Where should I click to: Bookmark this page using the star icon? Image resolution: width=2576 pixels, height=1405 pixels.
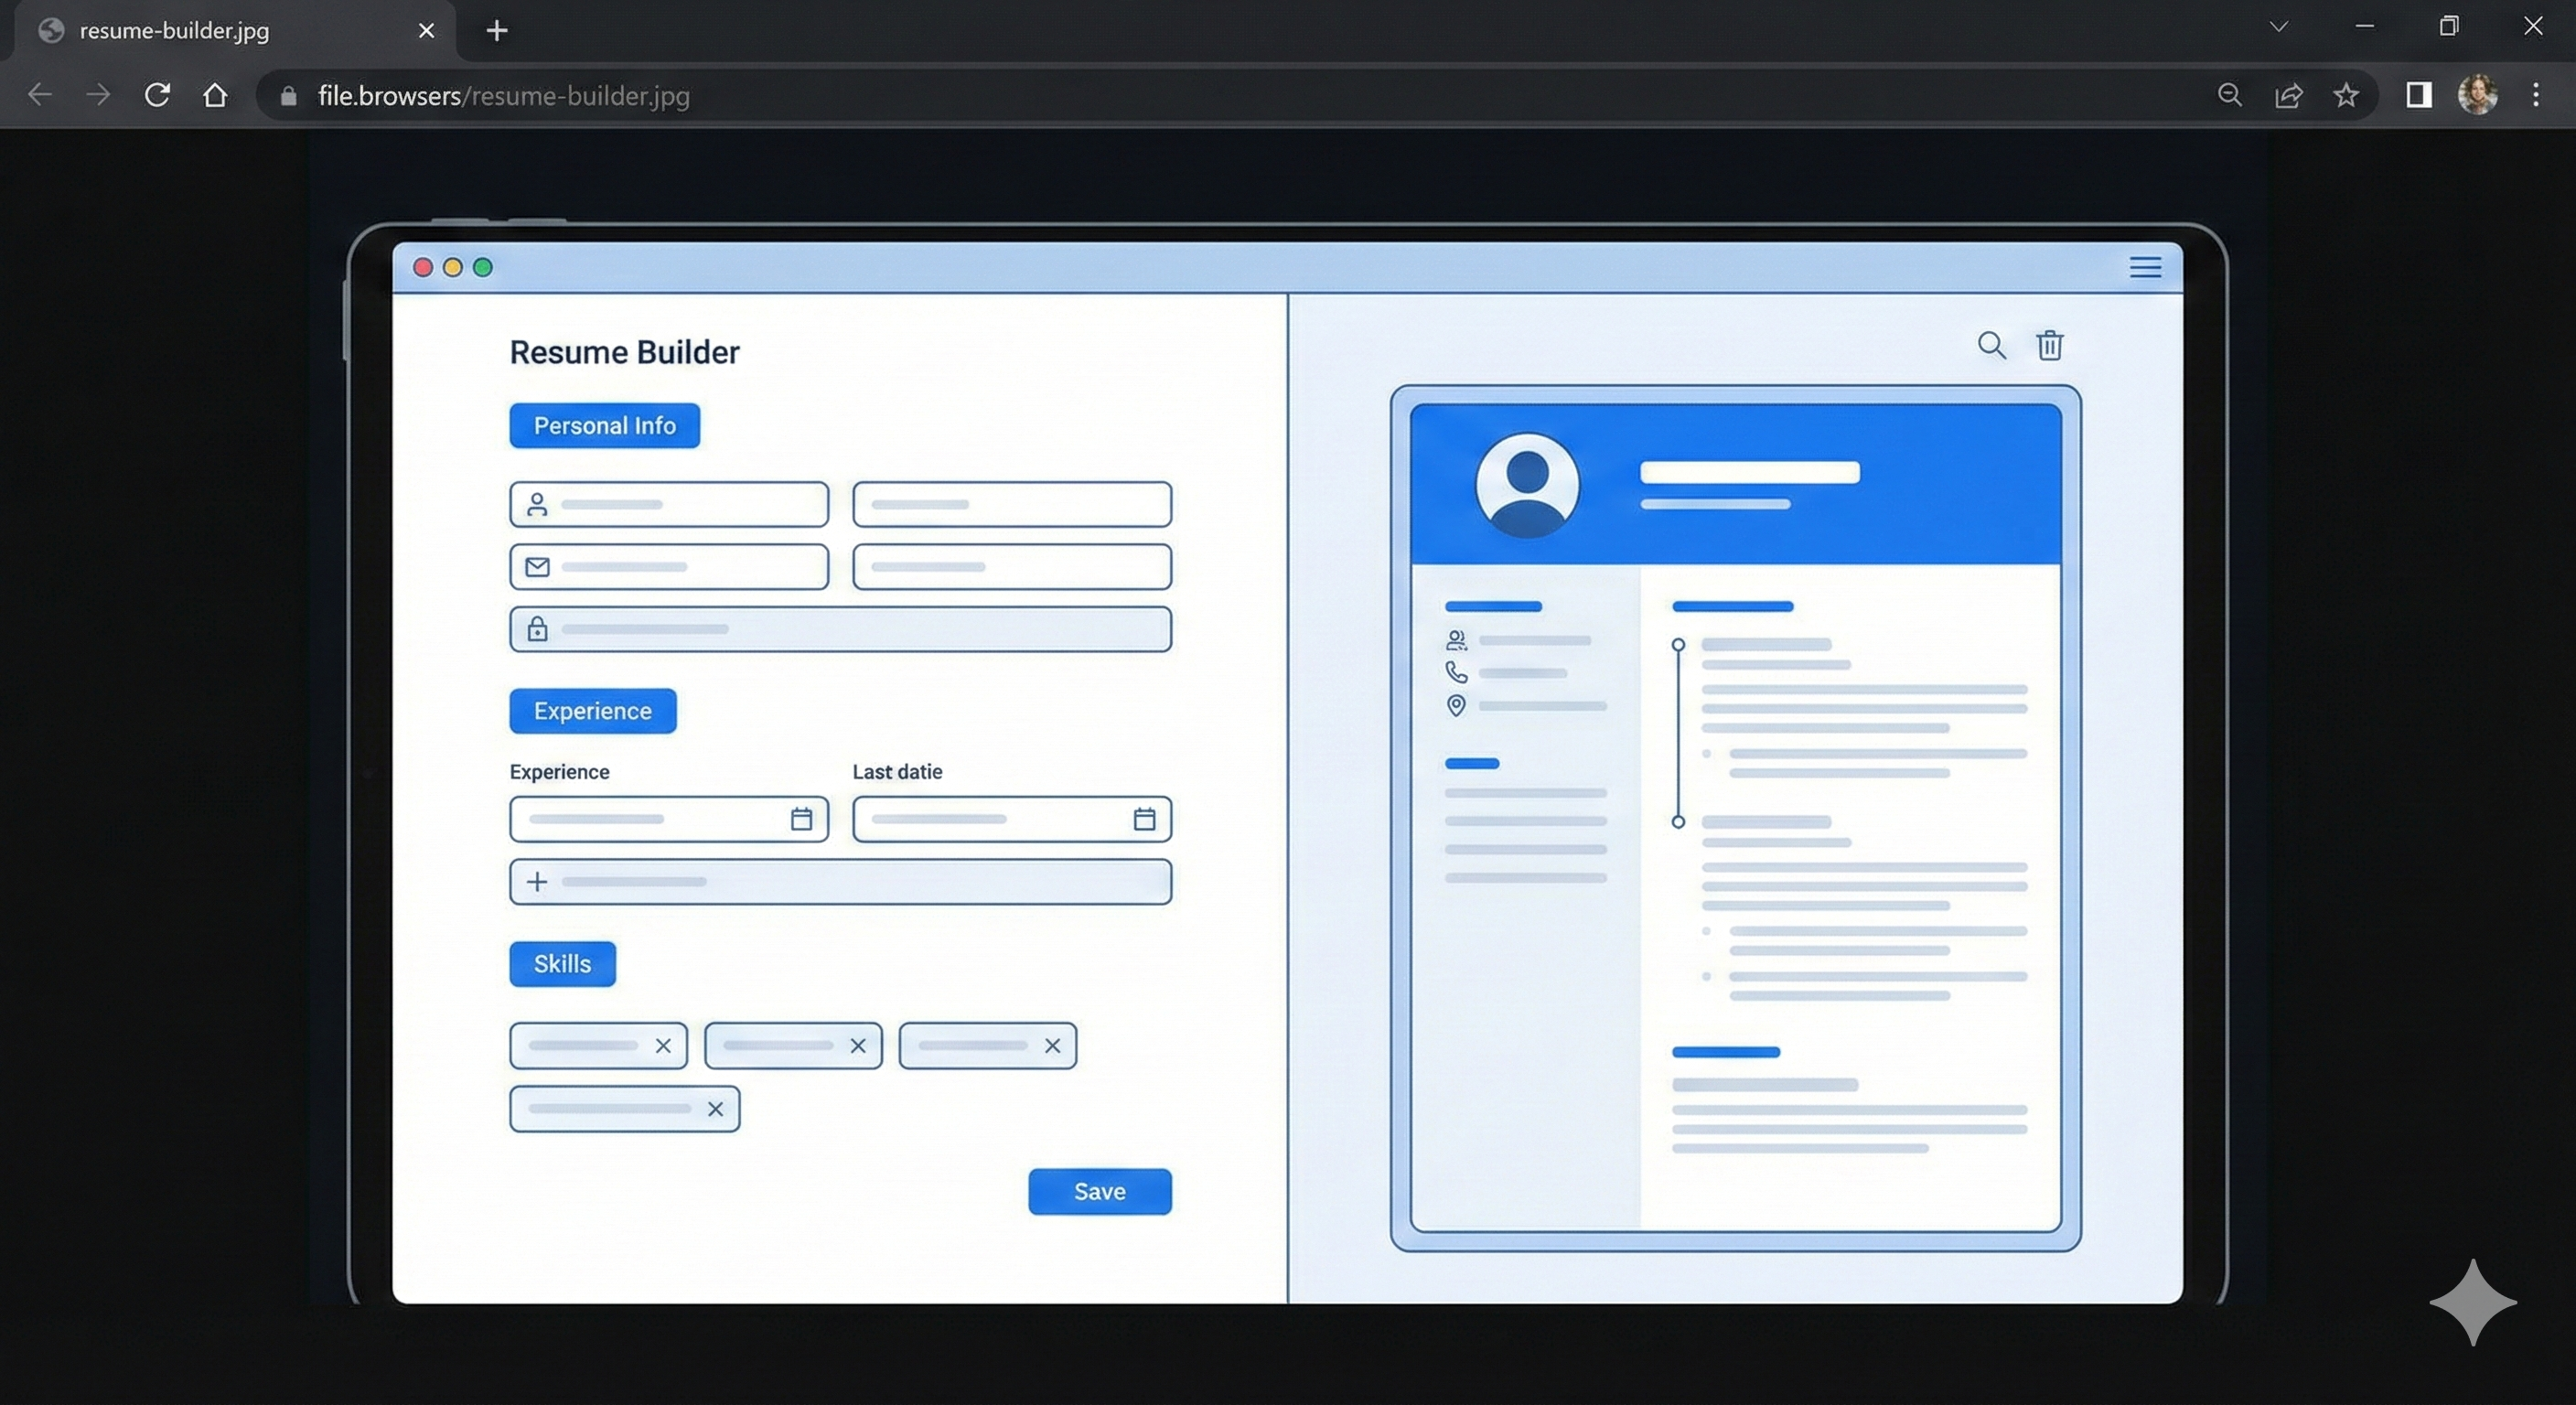[2346, 95]
